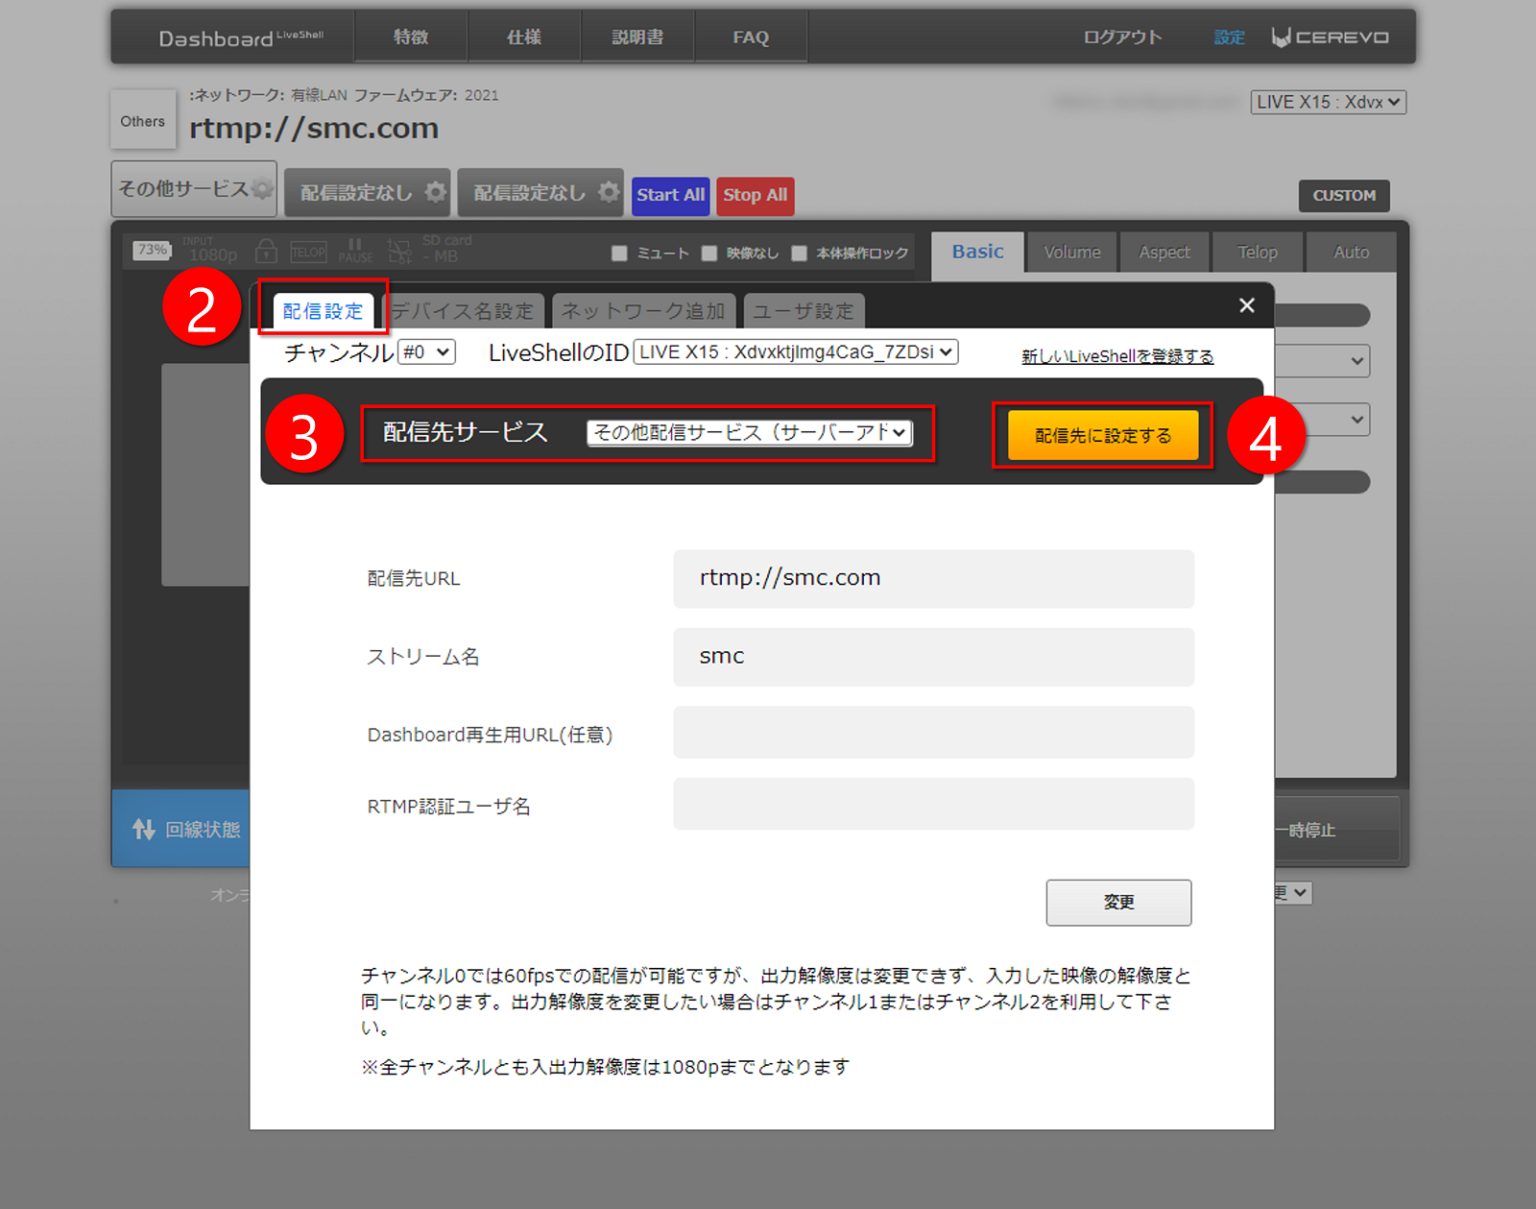This screenshot has width=1536, height=1209.
Task: Click the 新しいLiveShellを登録する link
Action: pyautogui.click(x=1117, y=355)
